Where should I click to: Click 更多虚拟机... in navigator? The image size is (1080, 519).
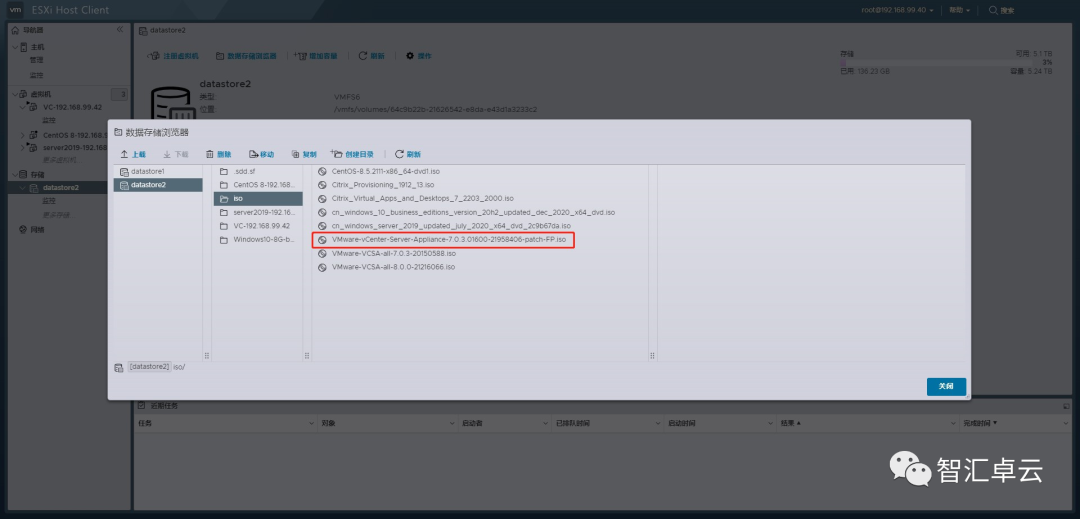(x=61, y=160)
